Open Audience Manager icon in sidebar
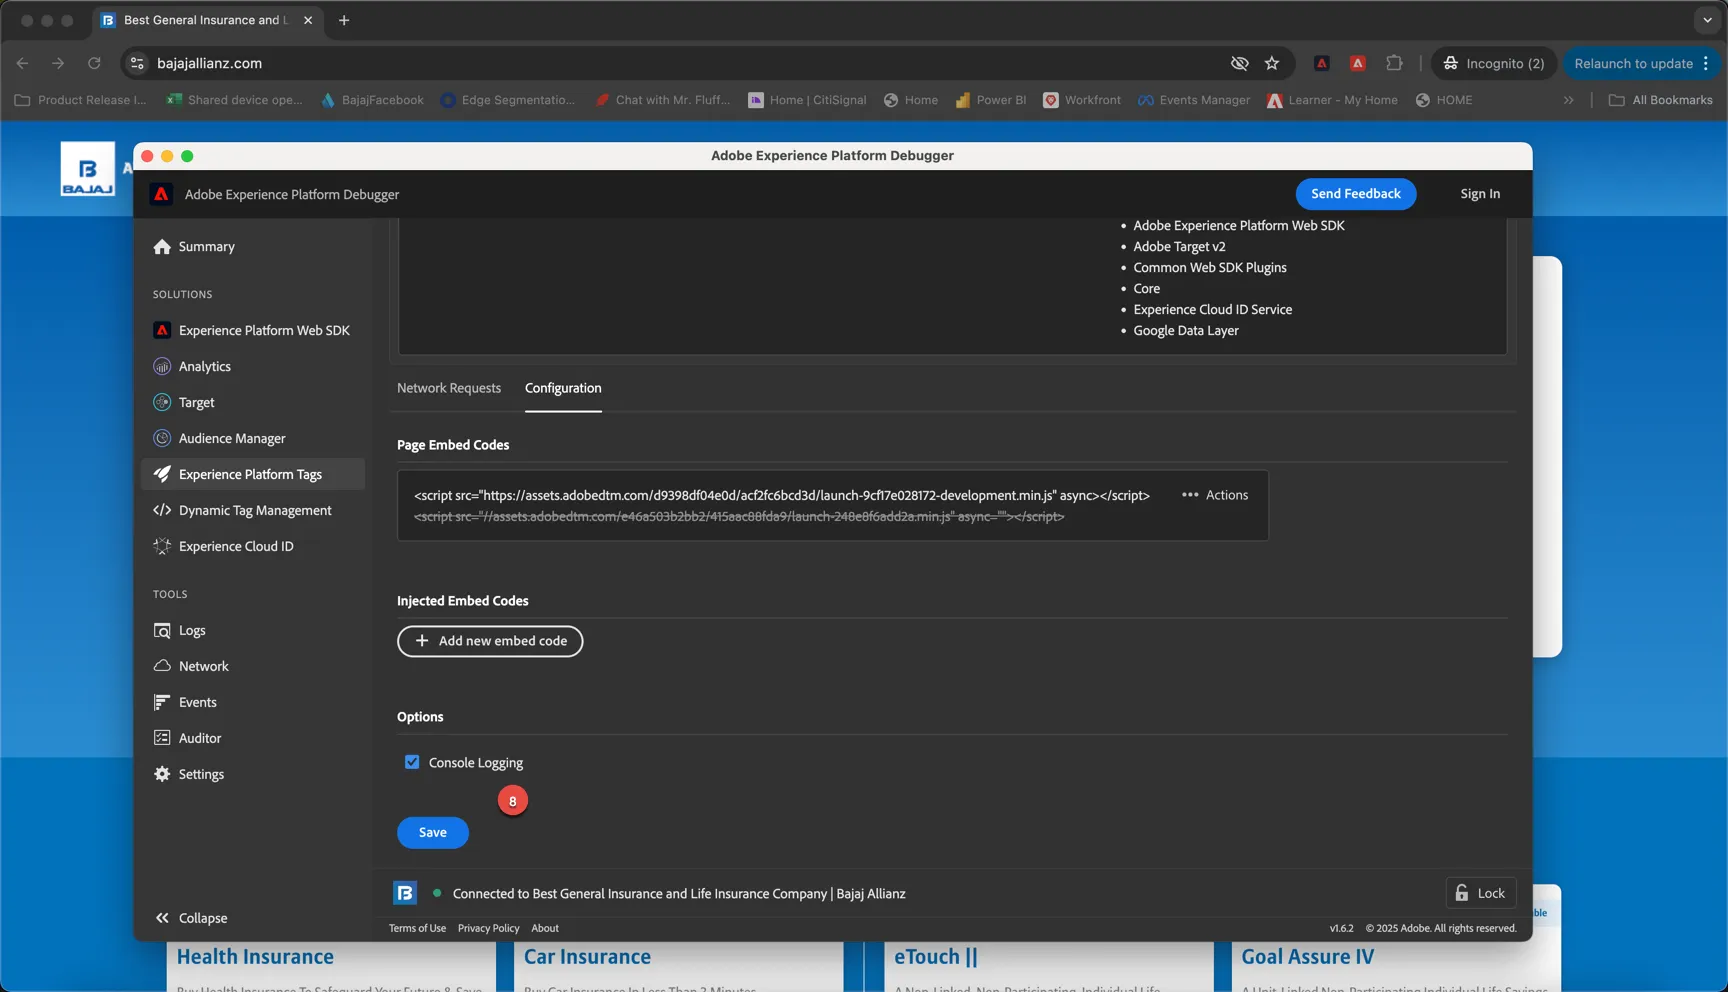The image size is (1728, 992). pos(162,439)
